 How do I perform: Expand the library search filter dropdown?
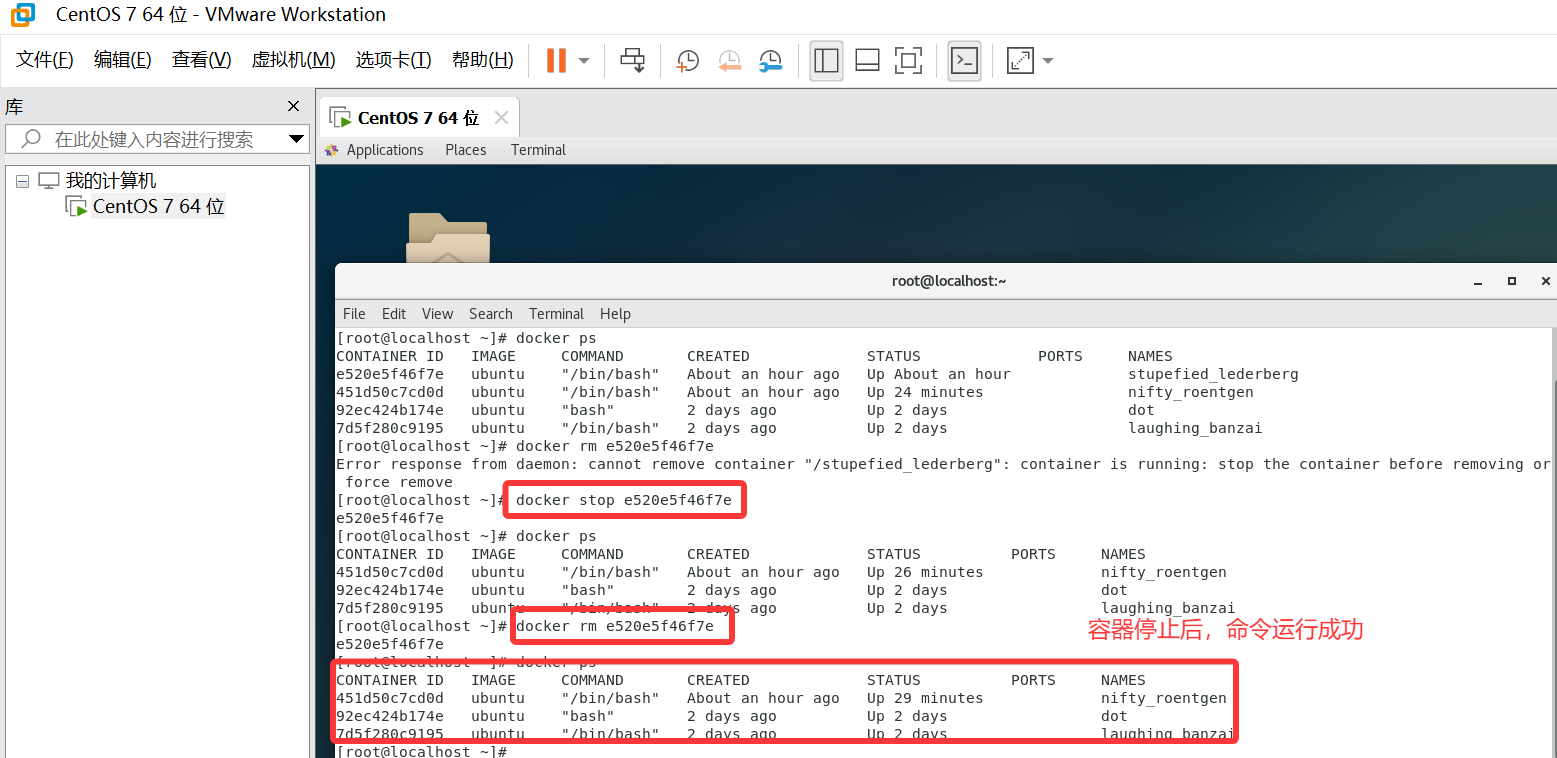(296, 139)
